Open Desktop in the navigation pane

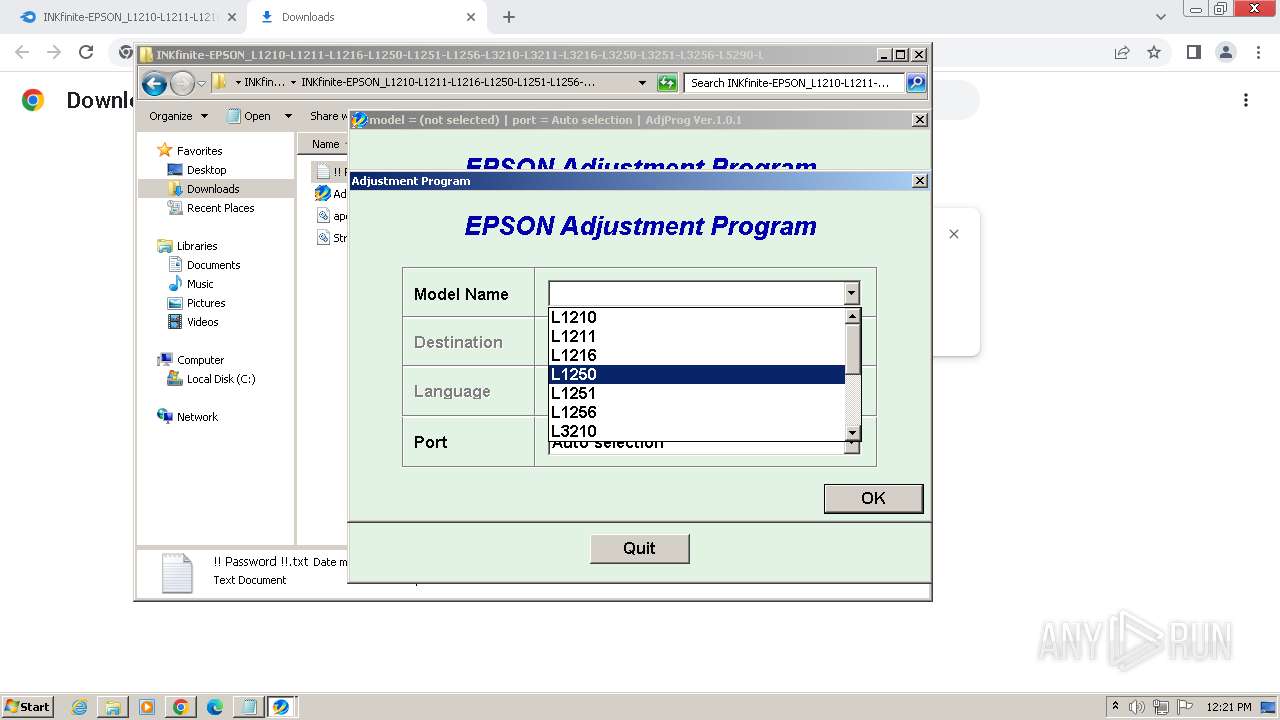coord(206,170)
